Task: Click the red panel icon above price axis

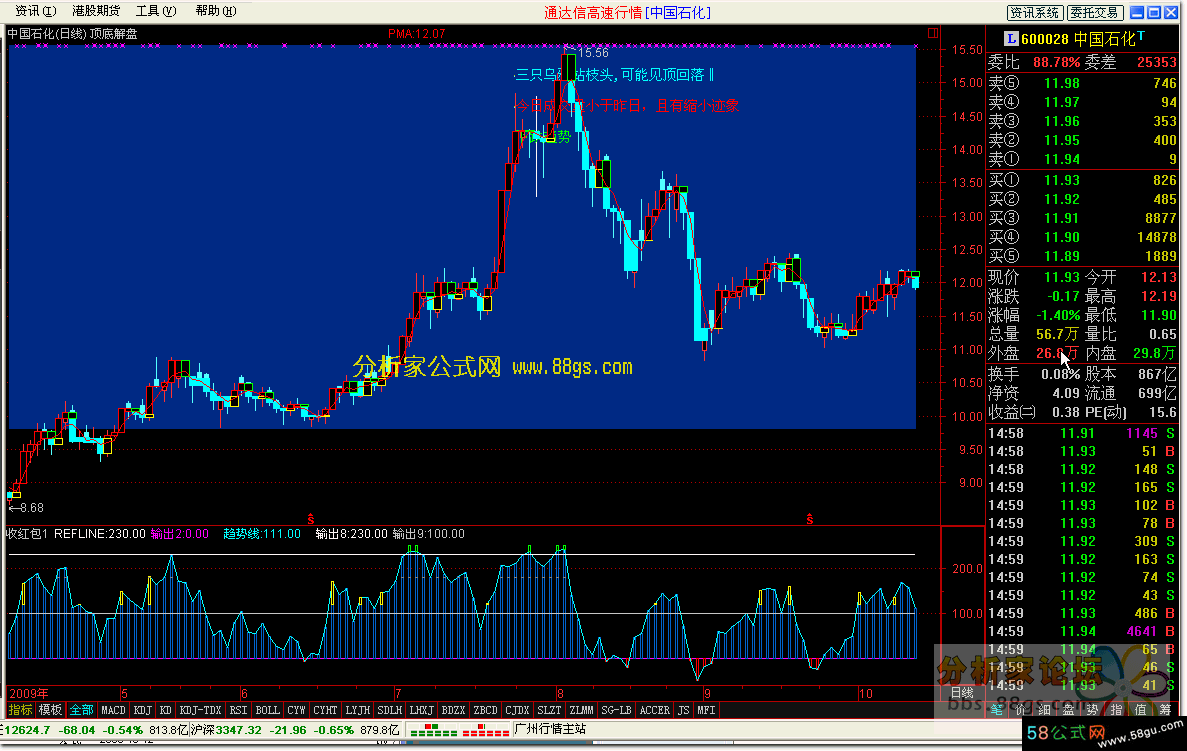Action: pyautogui.click(x=932, y=33)
